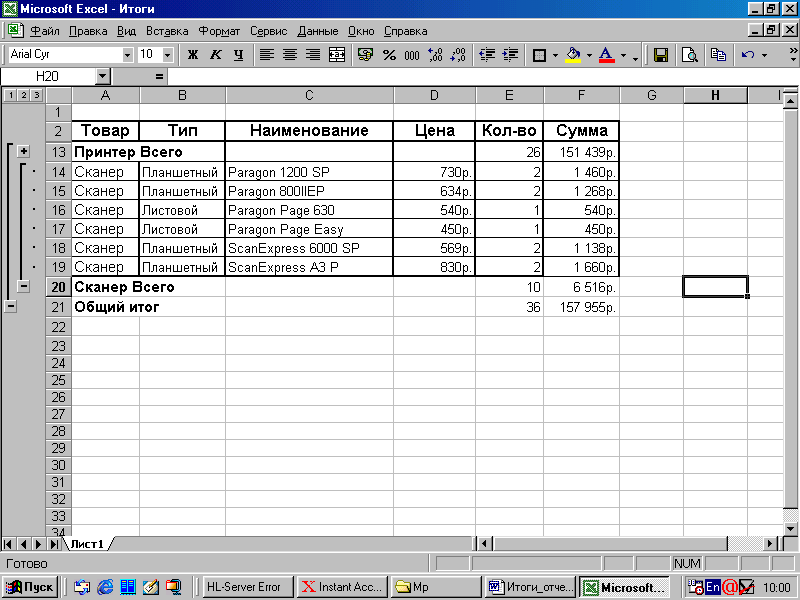Open borders dropdown arrow
Image resolution: width=800 pixels, height=600 pixels.
555,55
